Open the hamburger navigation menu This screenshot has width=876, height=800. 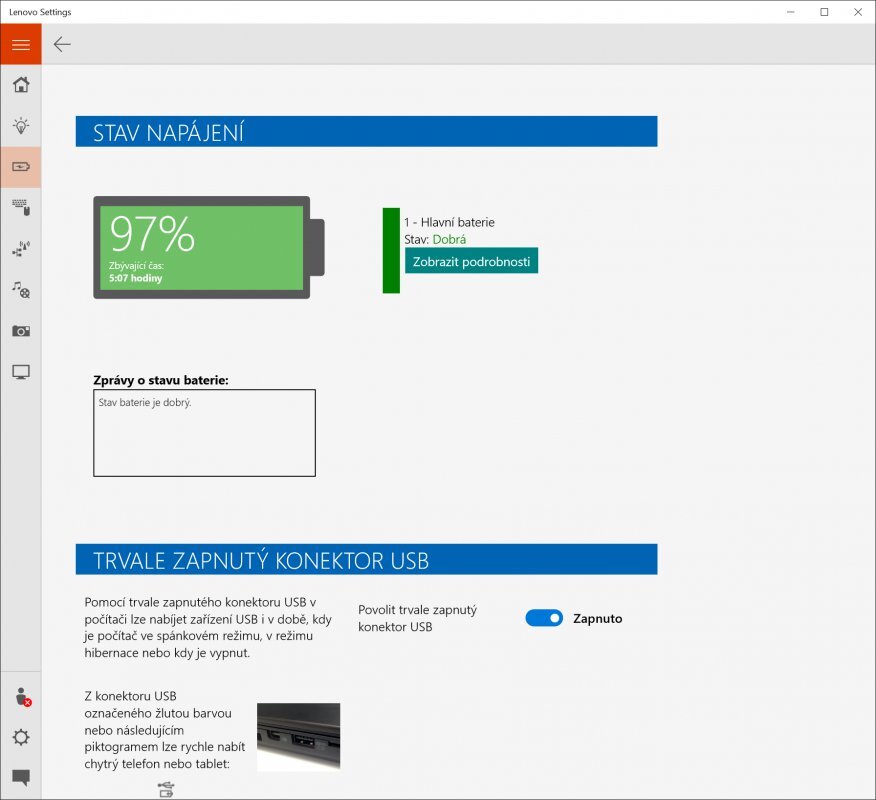(21, 44)
